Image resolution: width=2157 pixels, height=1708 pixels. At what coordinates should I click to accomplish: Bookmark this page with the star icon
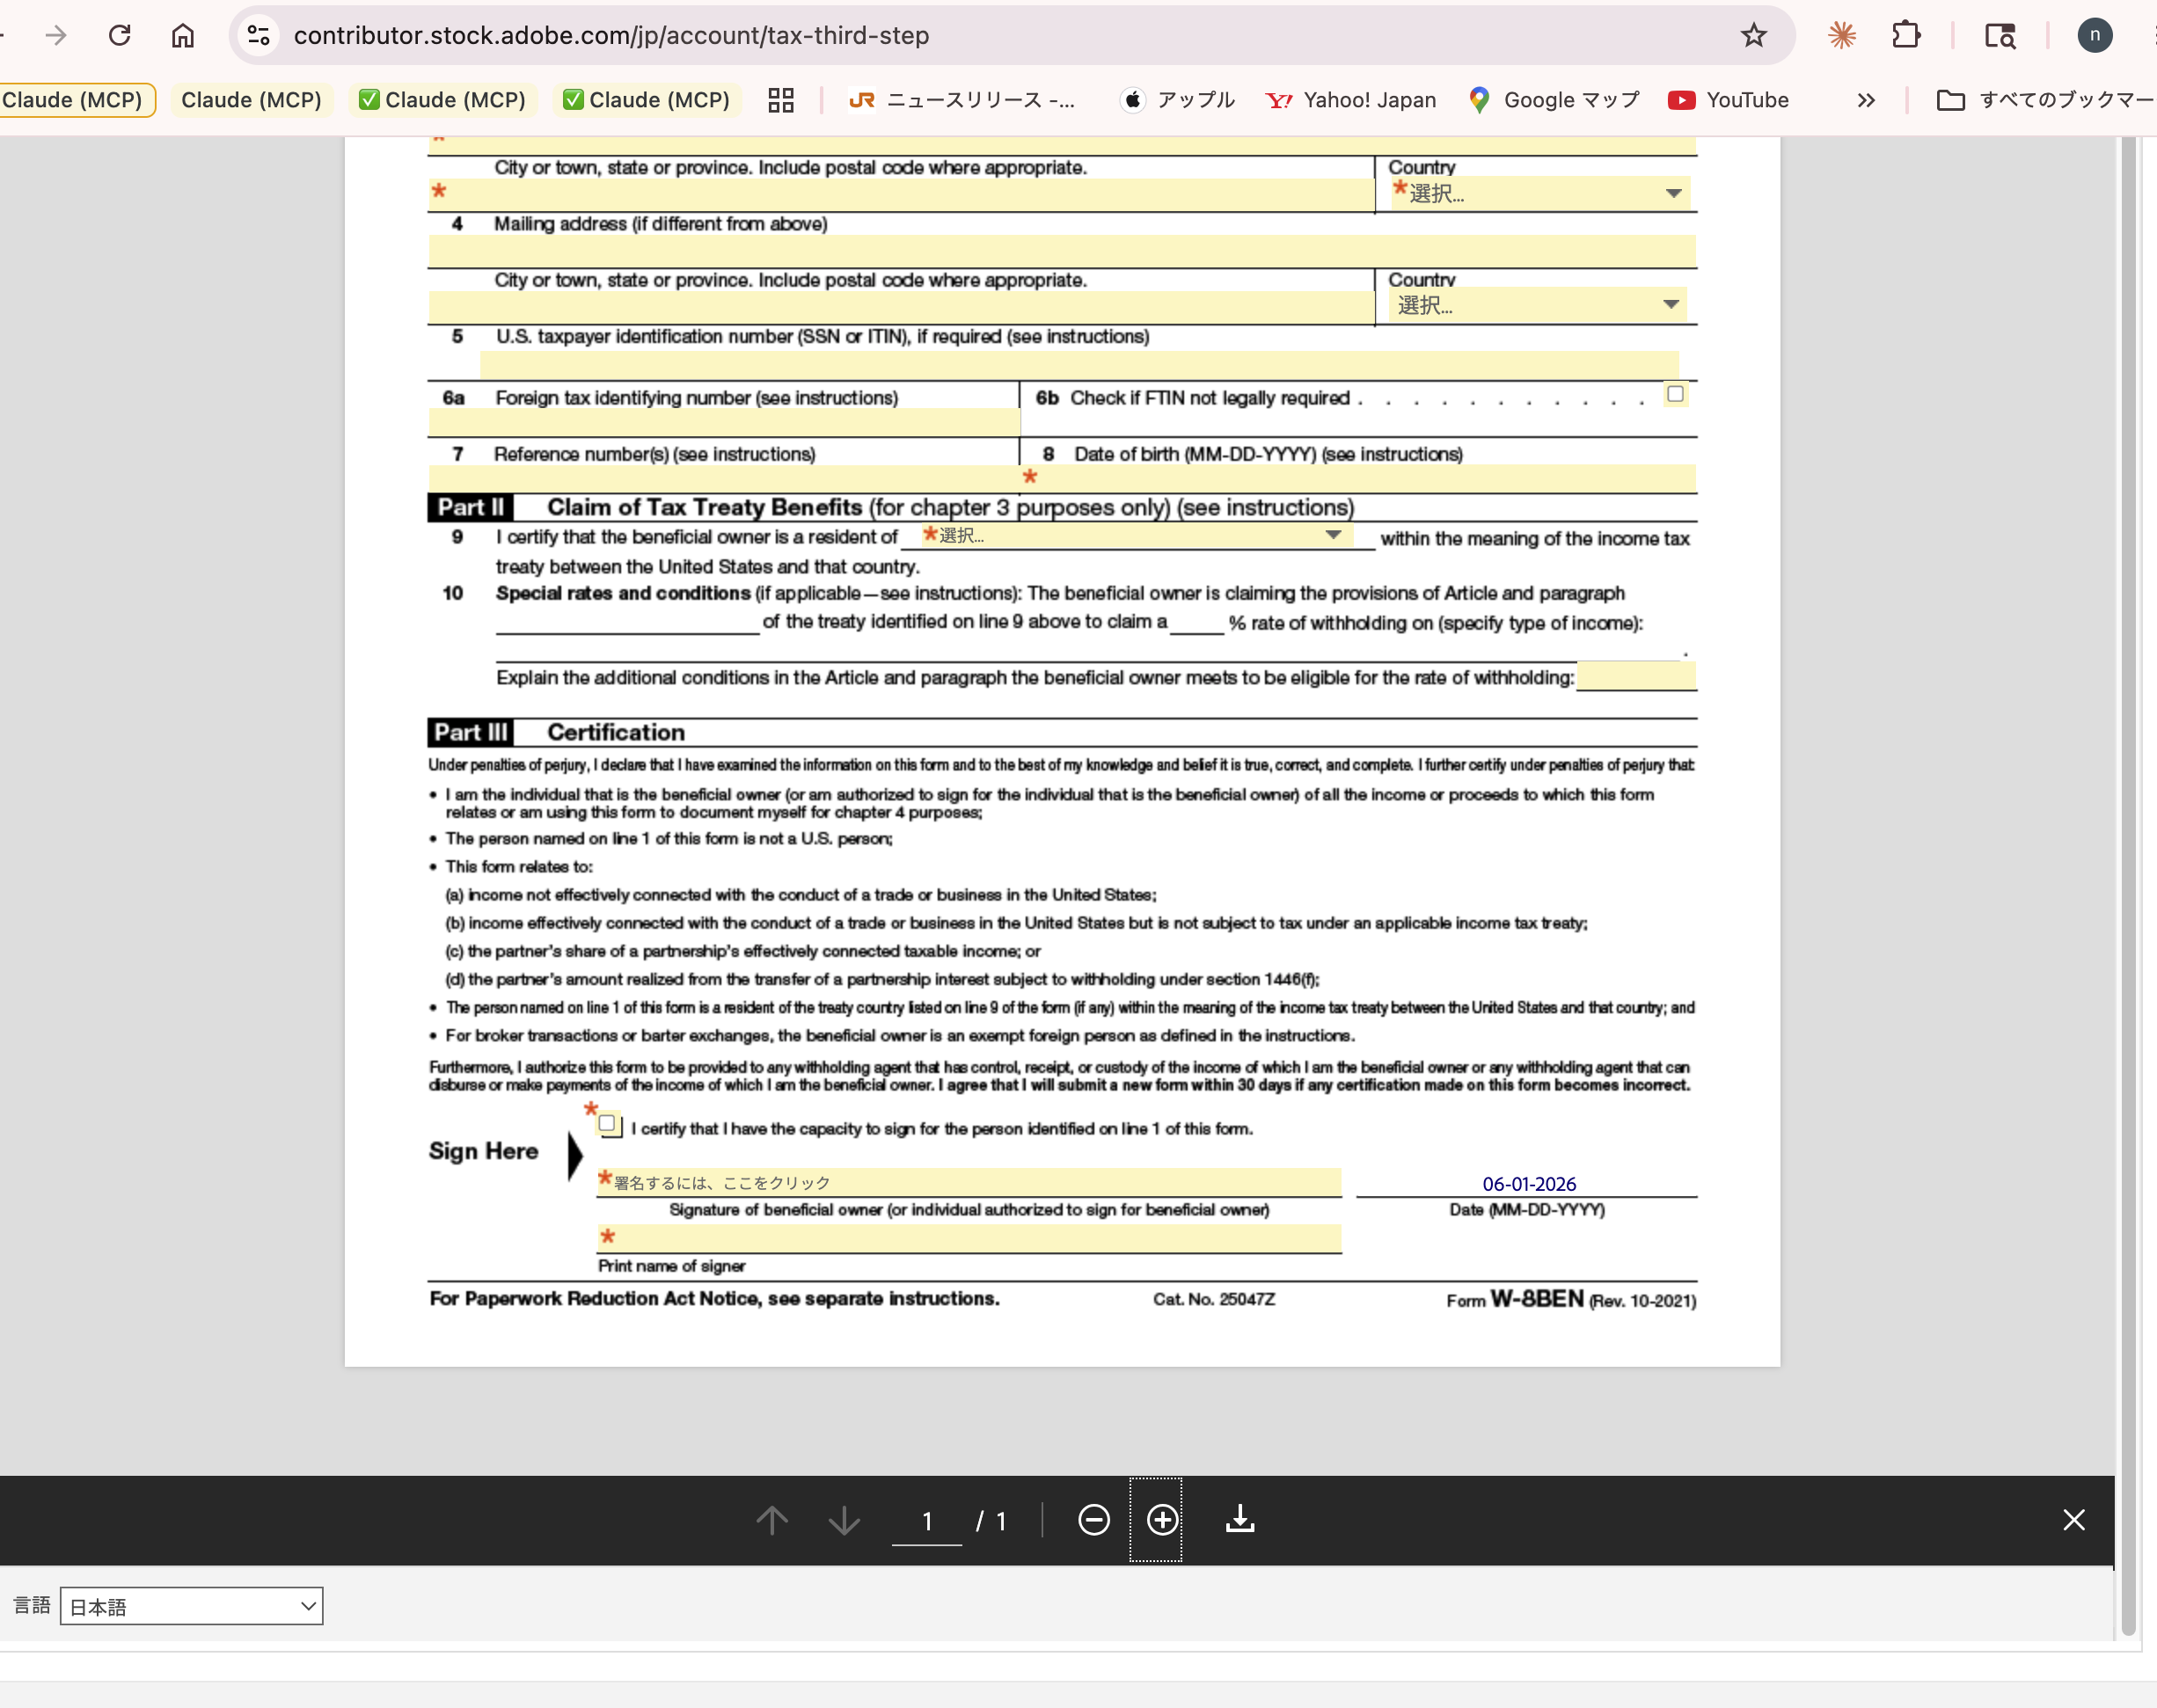1753,36
